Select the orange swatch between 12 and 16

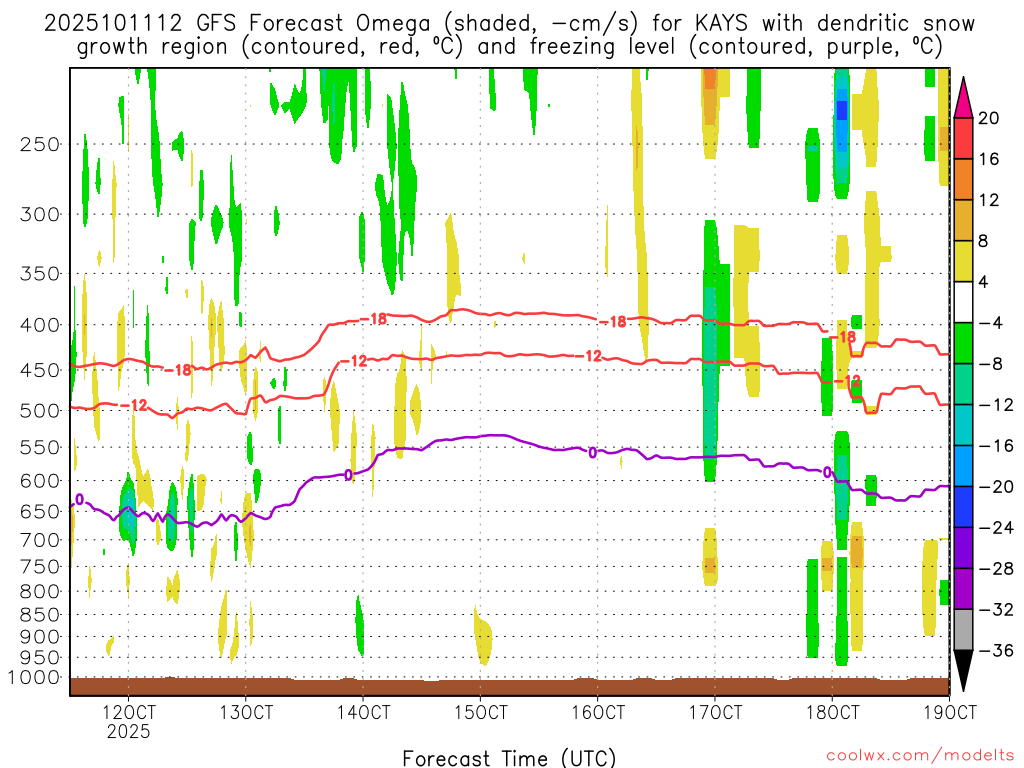click(964, 179)
